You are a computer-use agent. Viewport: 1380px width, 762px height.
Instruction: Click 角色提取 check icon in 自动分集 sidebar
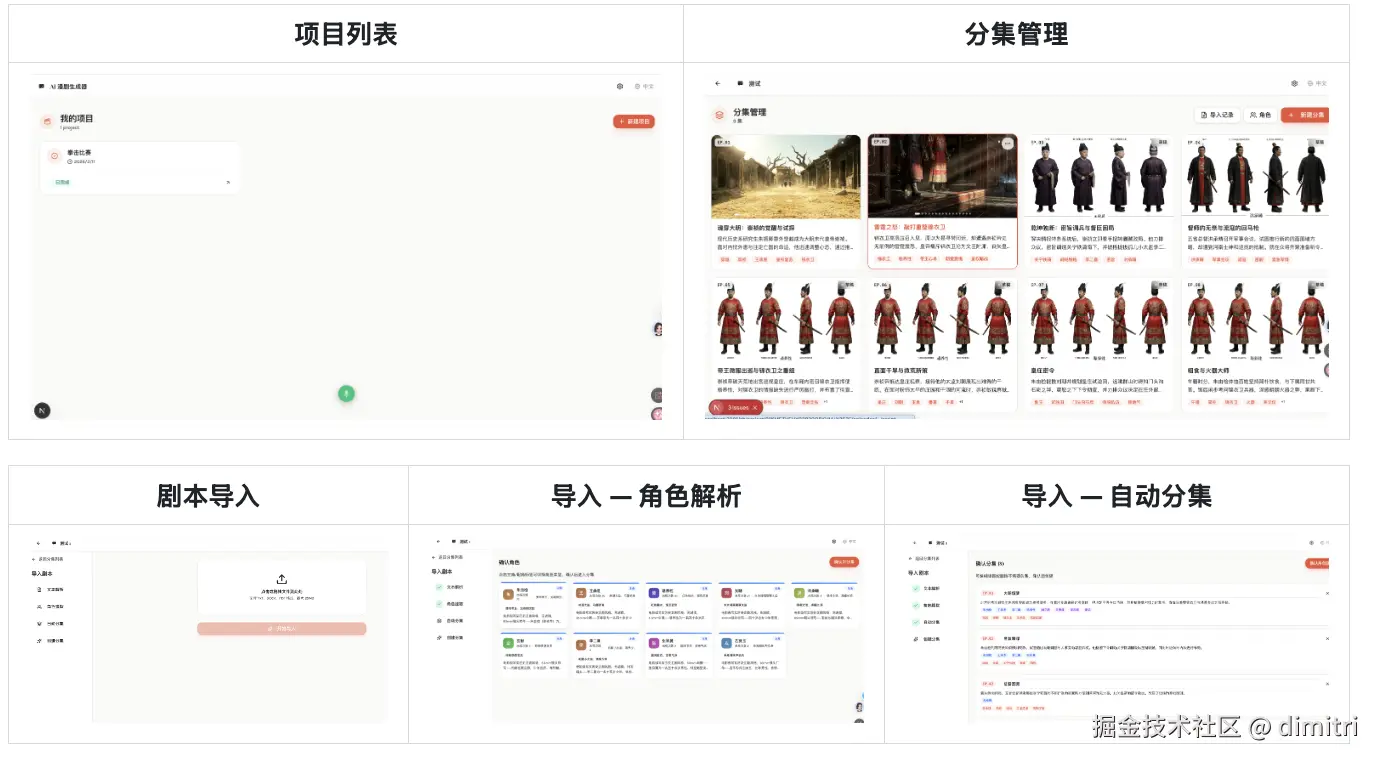pyautogui.click(x=915, y=605)
